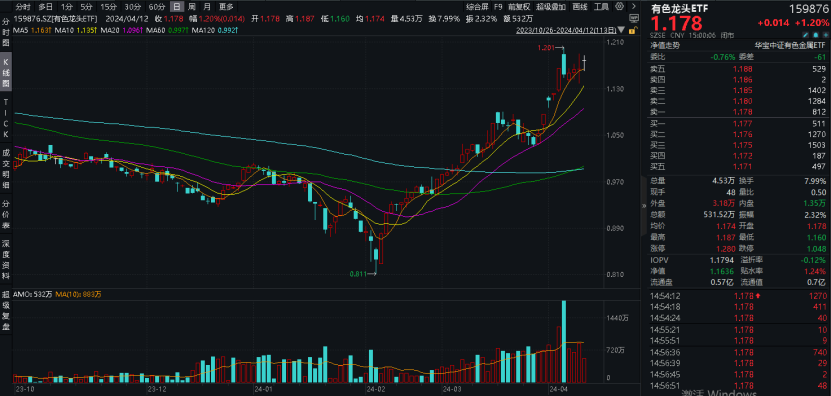This screenshot has width=831, height=396.
Task: Click the date range 2023/10/26-2024/04/12 text
Action: (x=565, y=31)
